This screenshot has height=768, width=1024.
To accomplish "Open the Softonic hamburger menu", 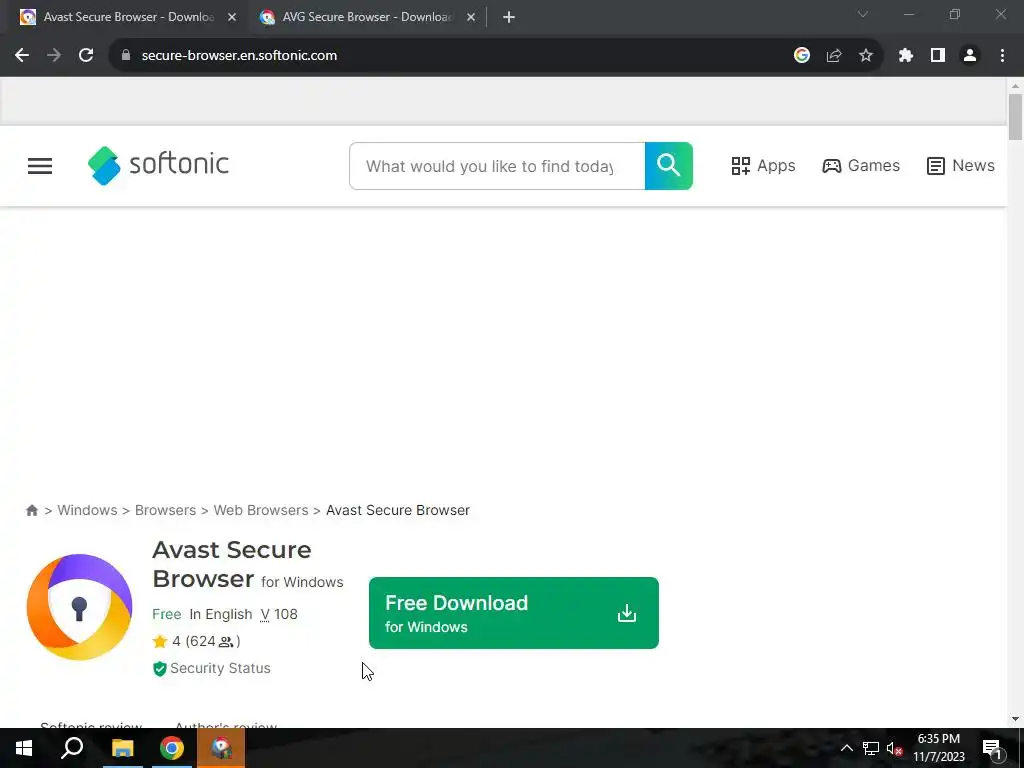I will 40,166.
